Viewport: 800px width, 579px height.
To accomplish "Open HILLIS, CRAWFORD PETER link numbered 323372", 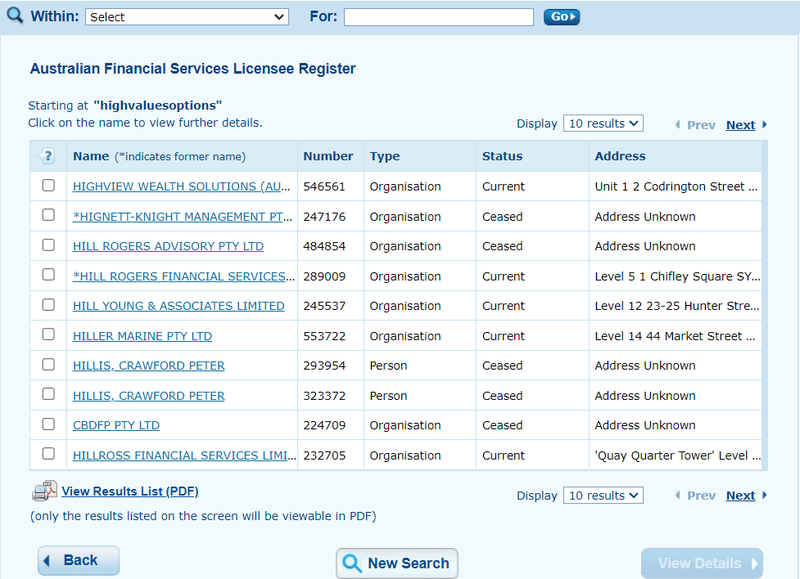I will tap(148, 396).
